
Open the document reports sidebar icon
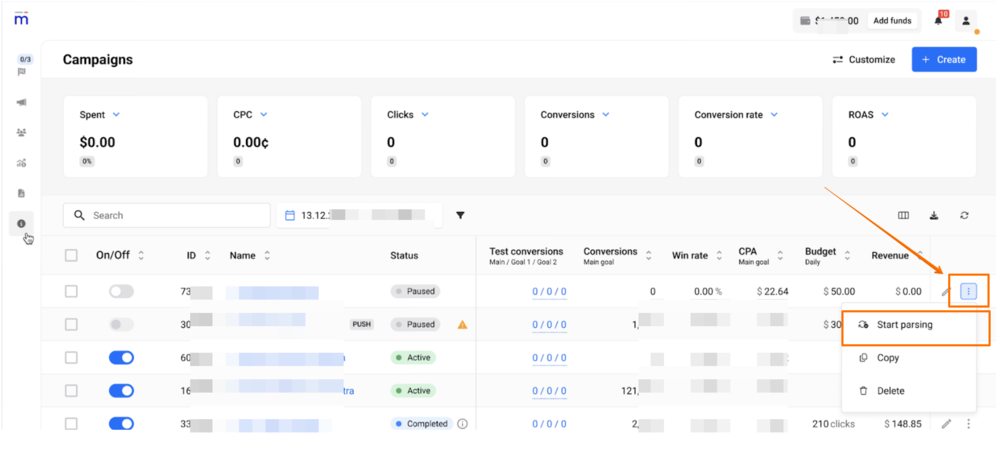click(22, 193)
